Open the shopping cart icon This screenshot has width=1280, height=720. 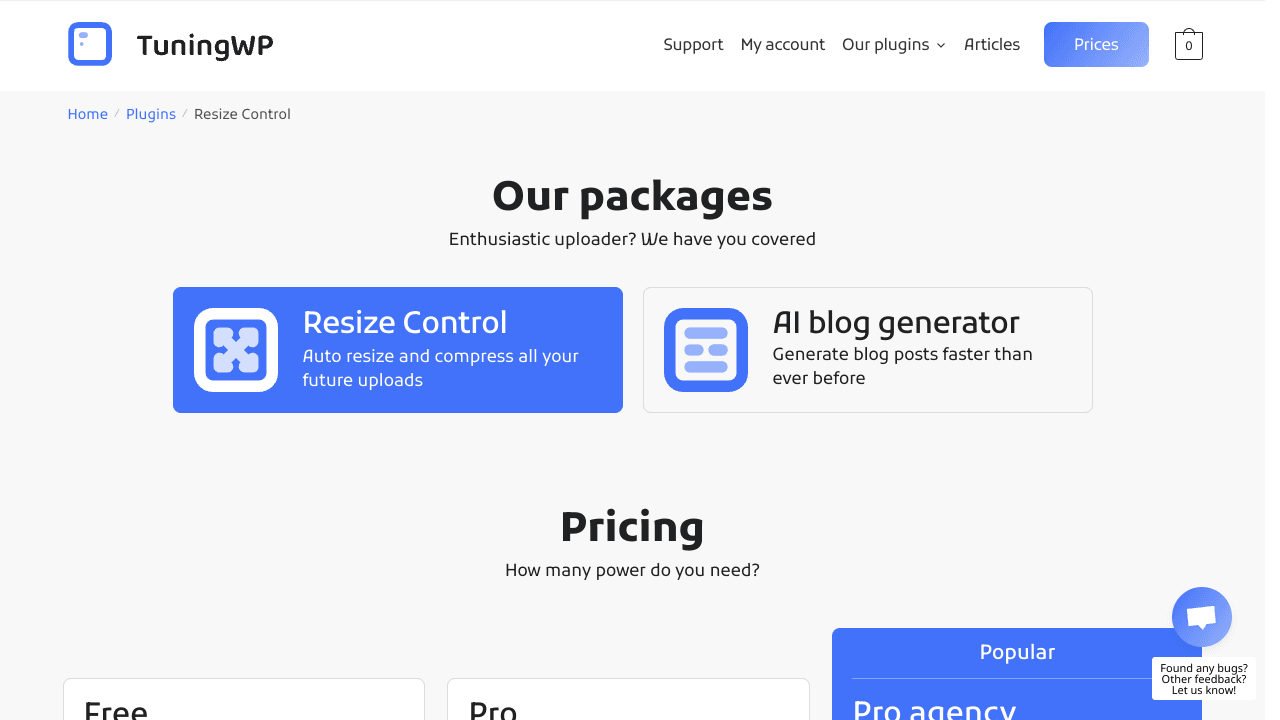coord(1188,45)
